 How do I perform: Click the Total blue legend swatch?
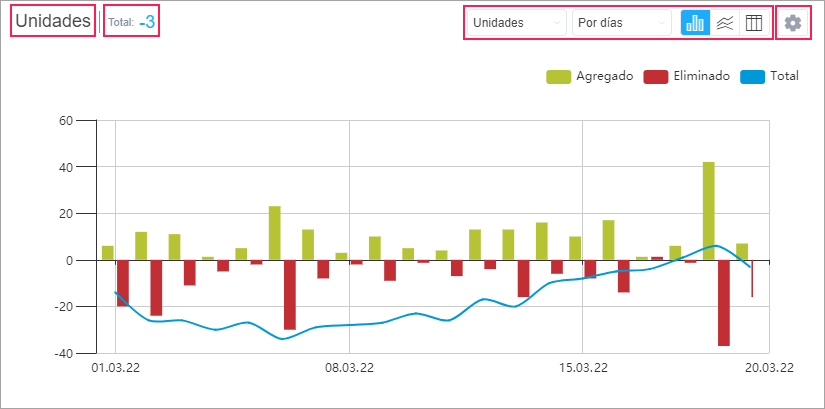754,76
